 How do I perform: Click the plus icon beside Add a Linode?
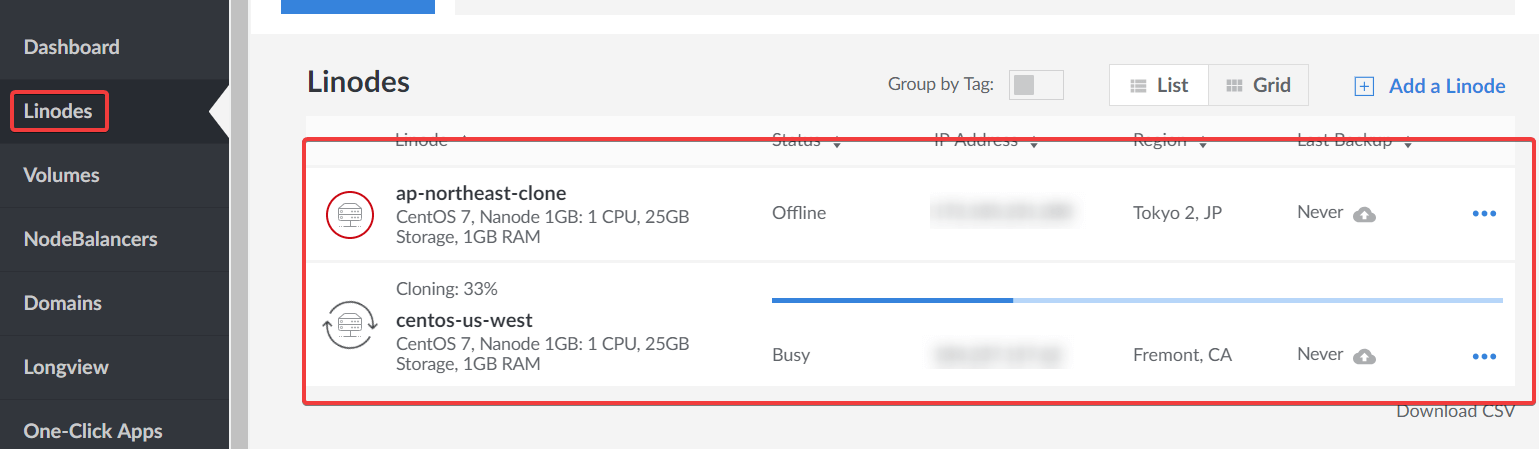coord(1364,86)
